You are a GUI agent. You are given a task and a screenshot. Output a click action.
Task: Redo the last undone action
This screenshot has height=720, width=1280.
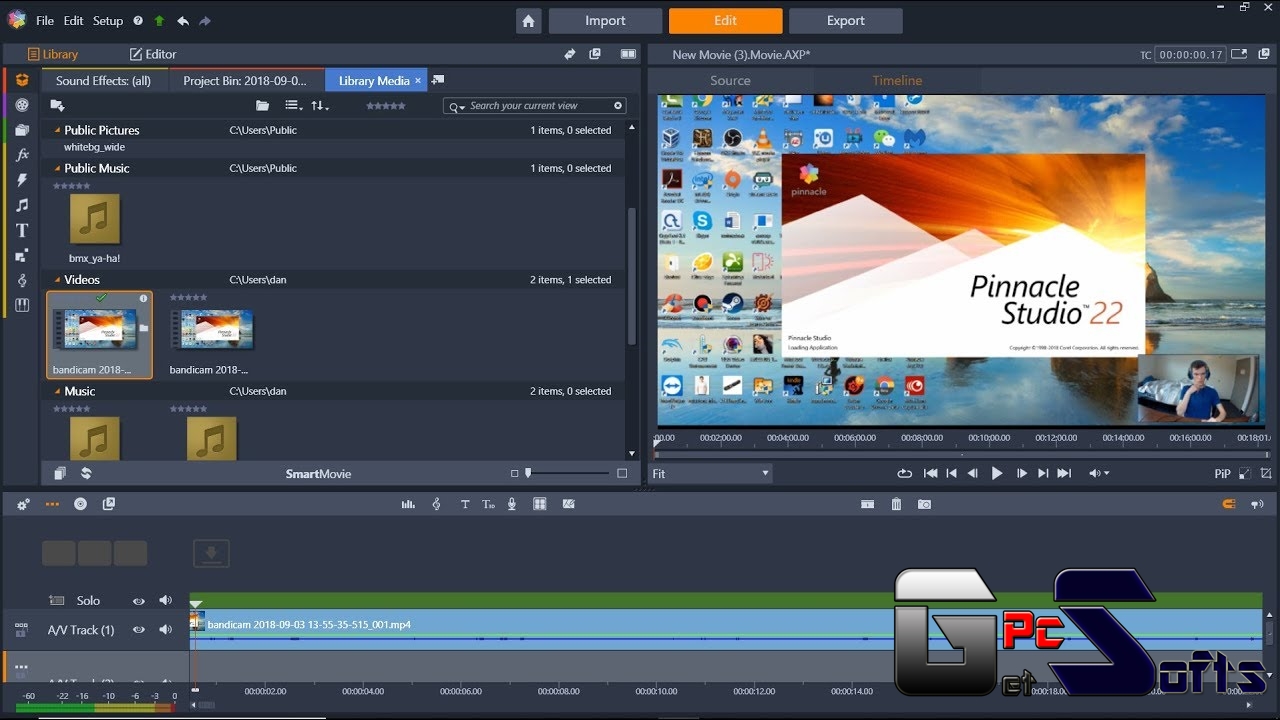pyautogui.click(x=205, y=20)
